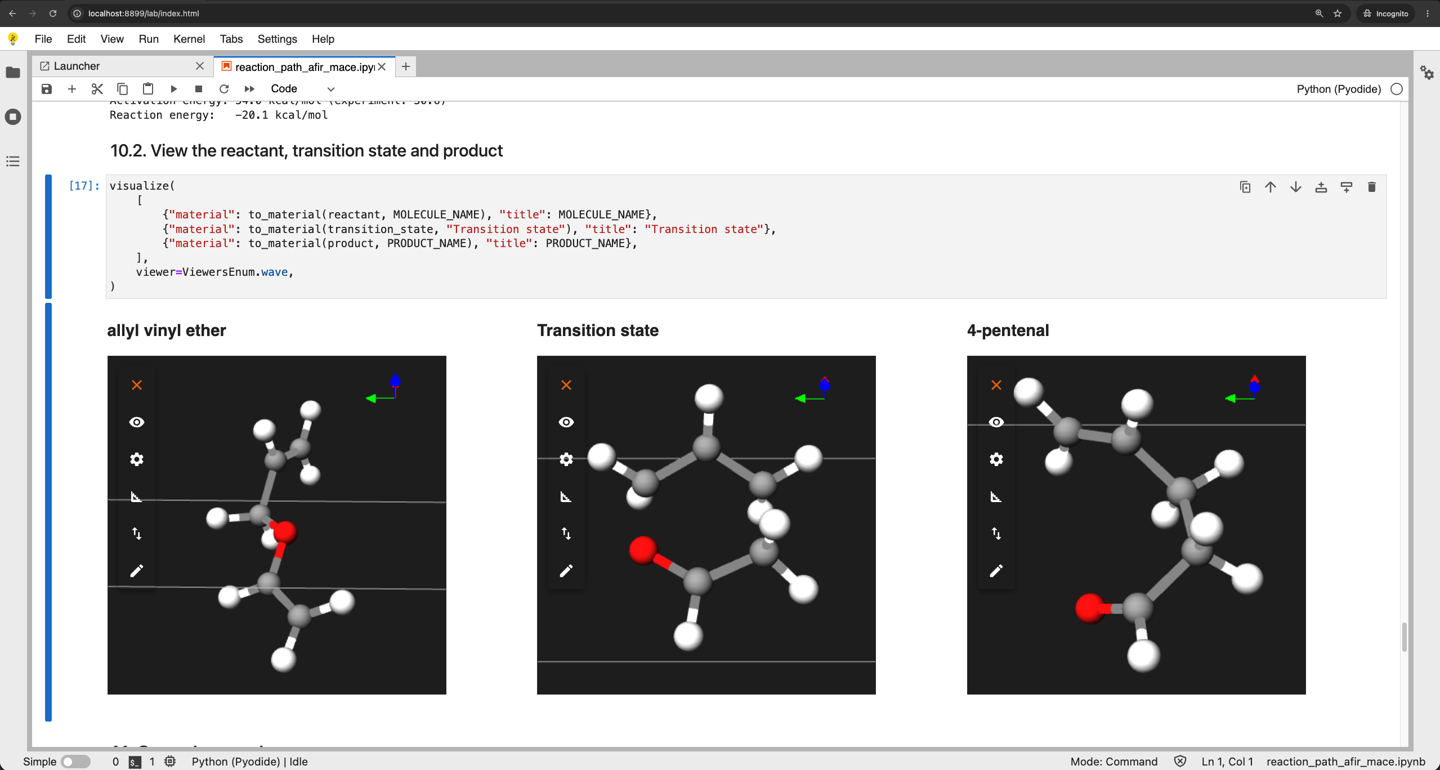Screen dimensions: 1440x770
Task: Open the Settings menu
Action: 277,39
